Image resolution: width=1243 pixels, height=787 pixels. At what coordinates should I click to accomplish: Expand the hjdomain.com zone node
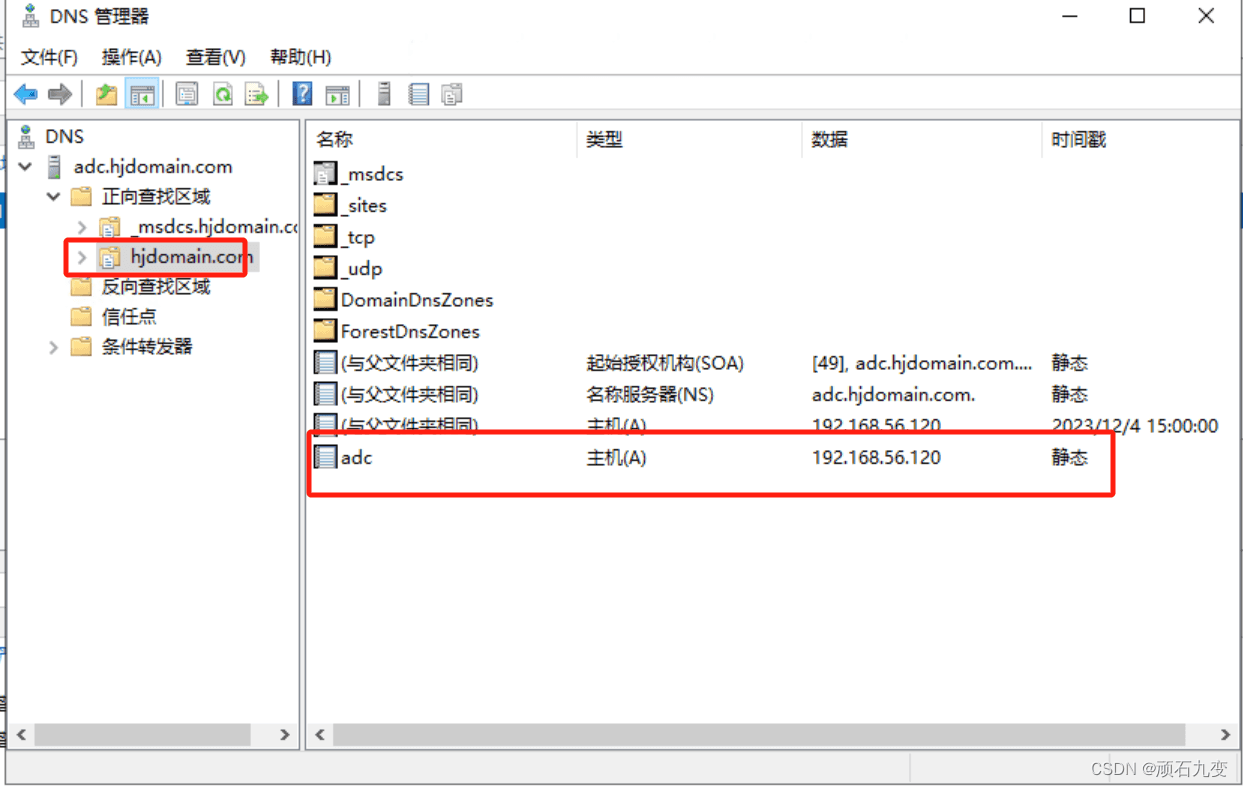(82, 257)
